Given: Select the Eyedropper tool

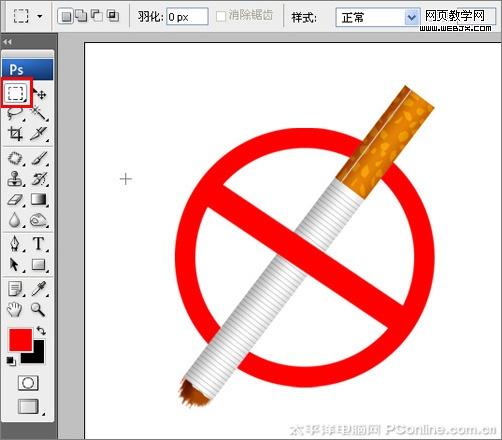Looking at the screenshot, I should (x=39, y=289).
